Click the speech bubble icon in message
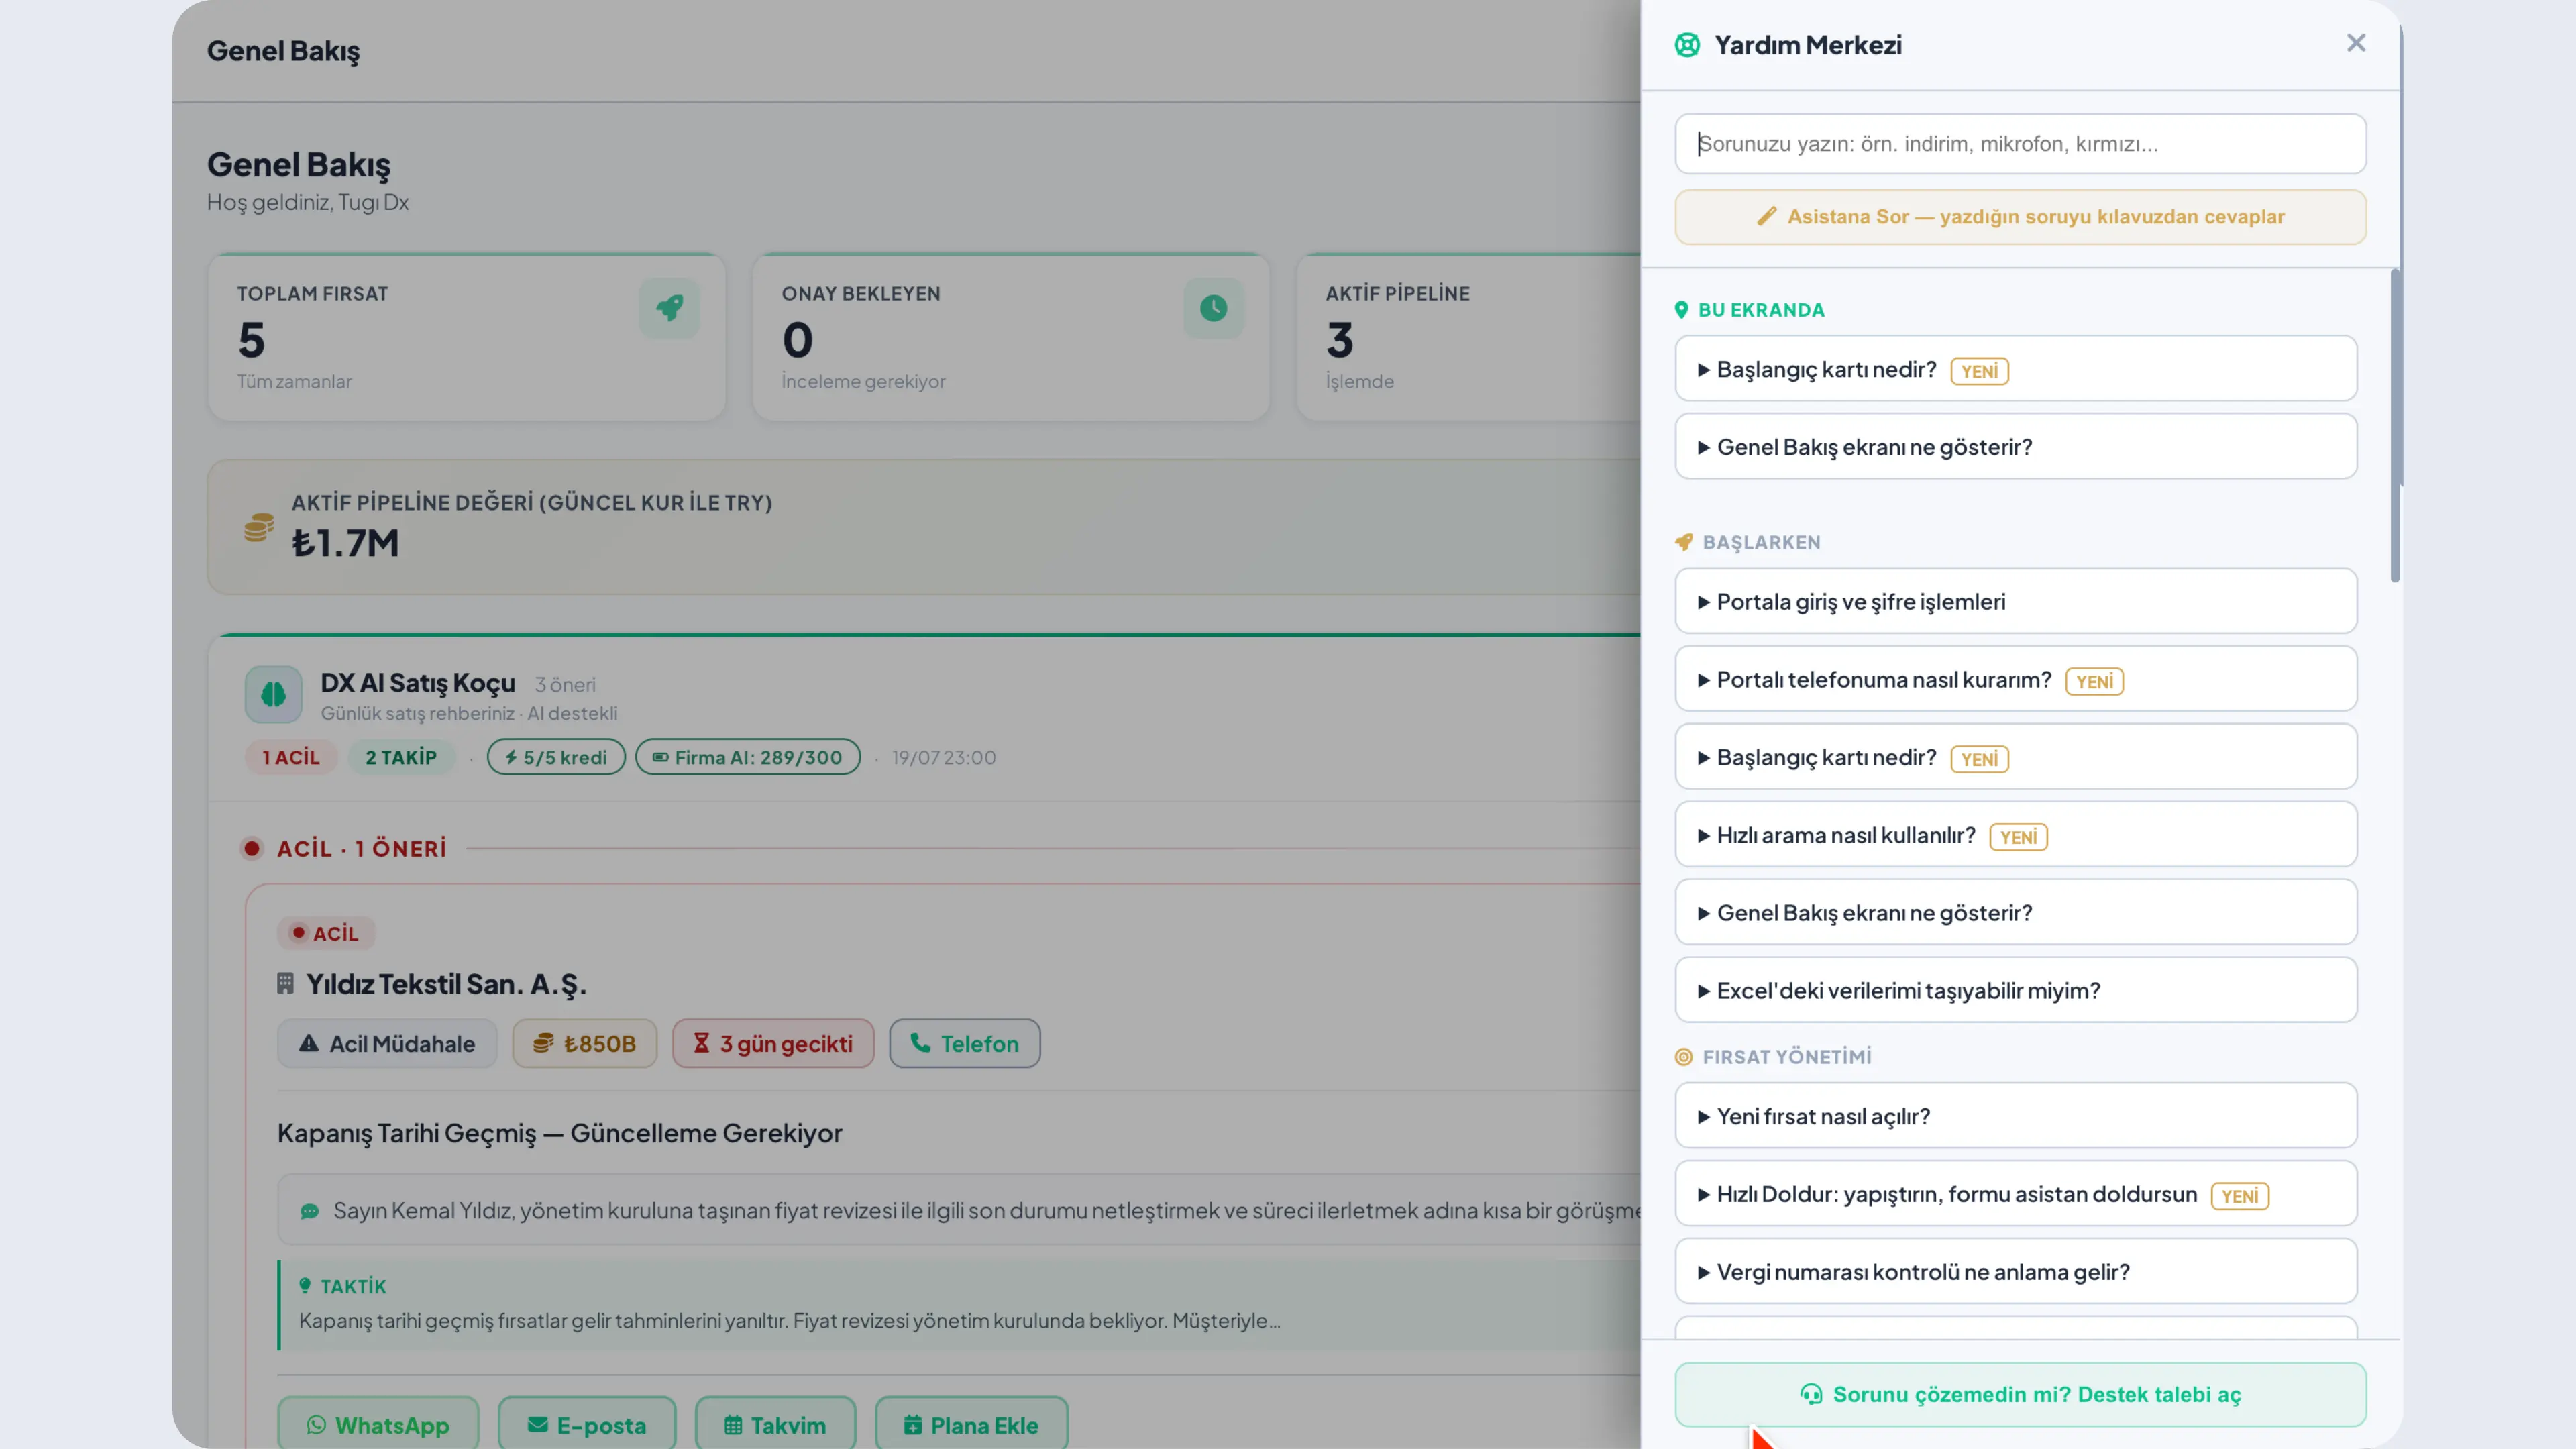2576x1449 pixels. click(x=310, y=1211)
